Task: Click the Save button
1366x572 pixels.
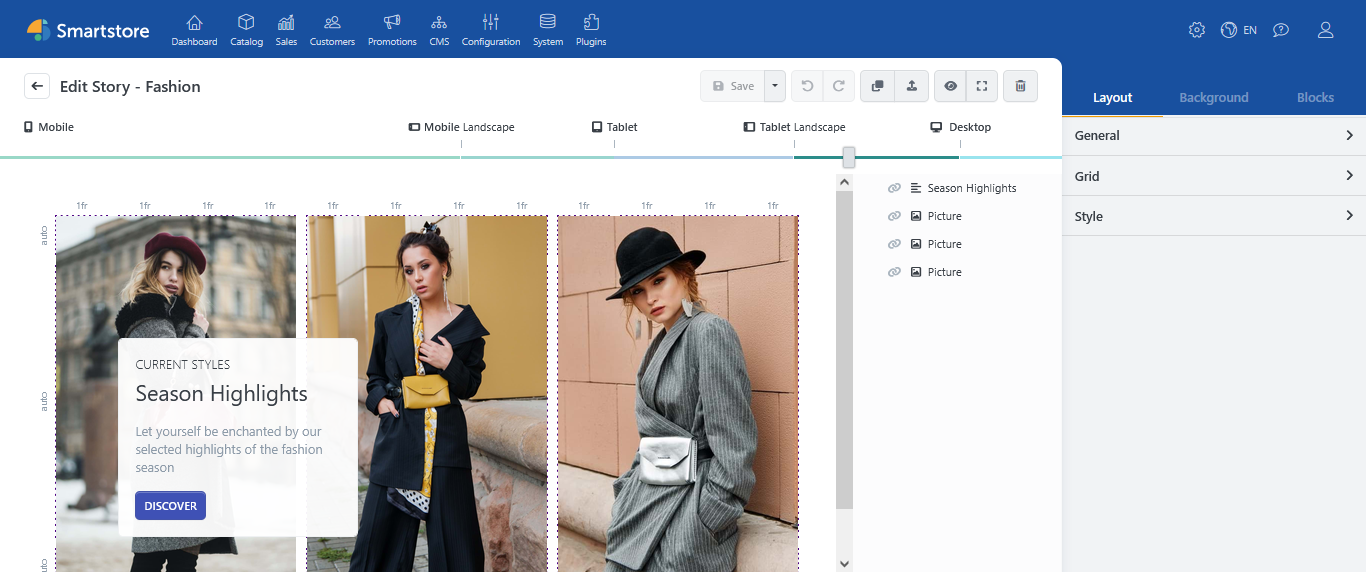Action: coord(733,86)
